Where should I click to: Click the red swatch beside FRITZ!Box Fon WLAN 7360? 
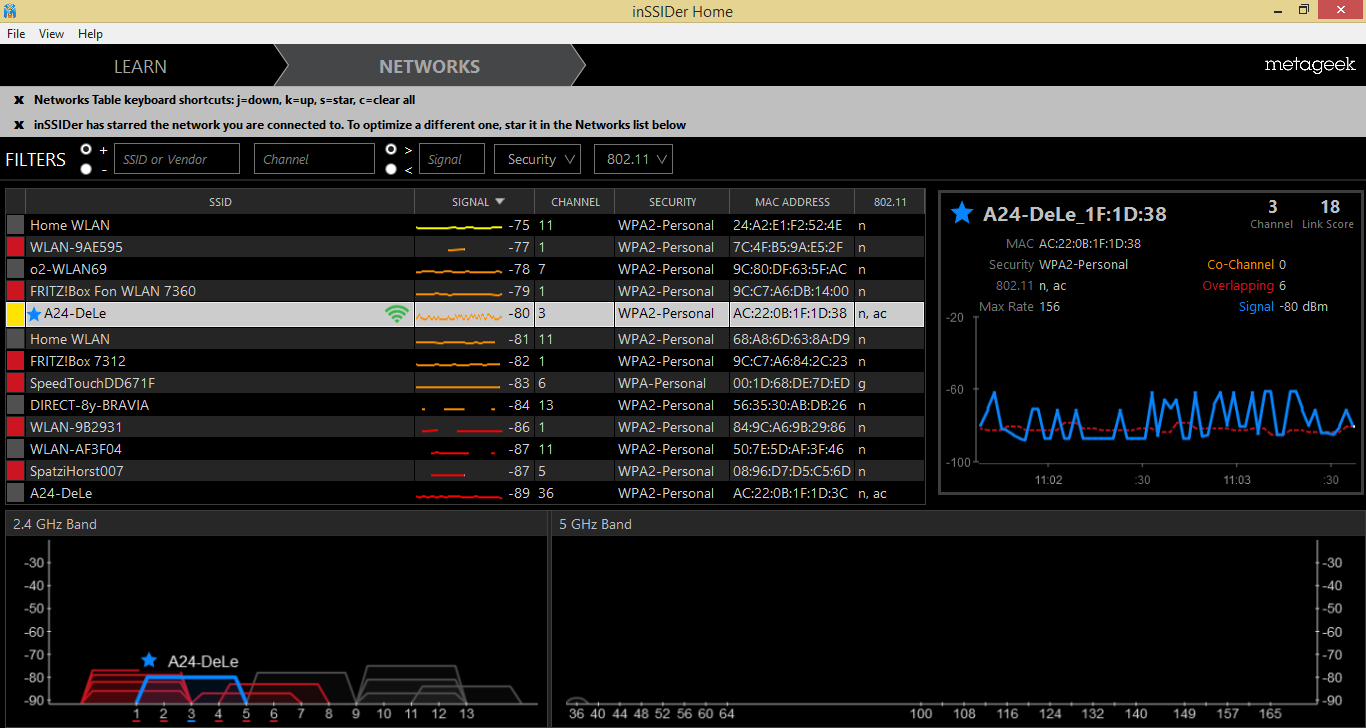click(15, 291)
